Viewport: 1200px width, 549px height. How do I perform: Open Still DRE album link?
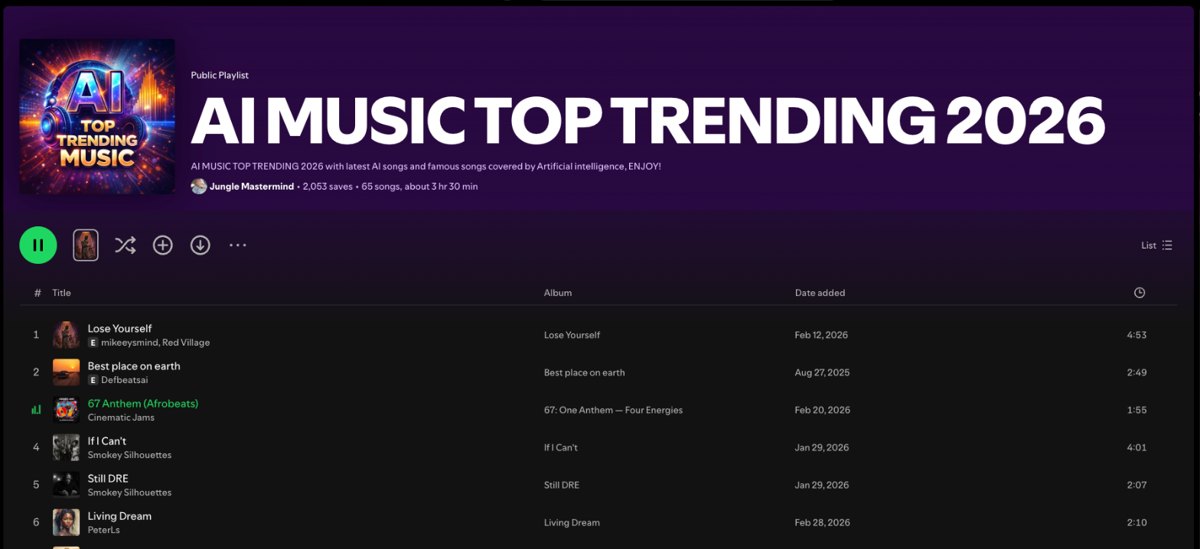562,485
